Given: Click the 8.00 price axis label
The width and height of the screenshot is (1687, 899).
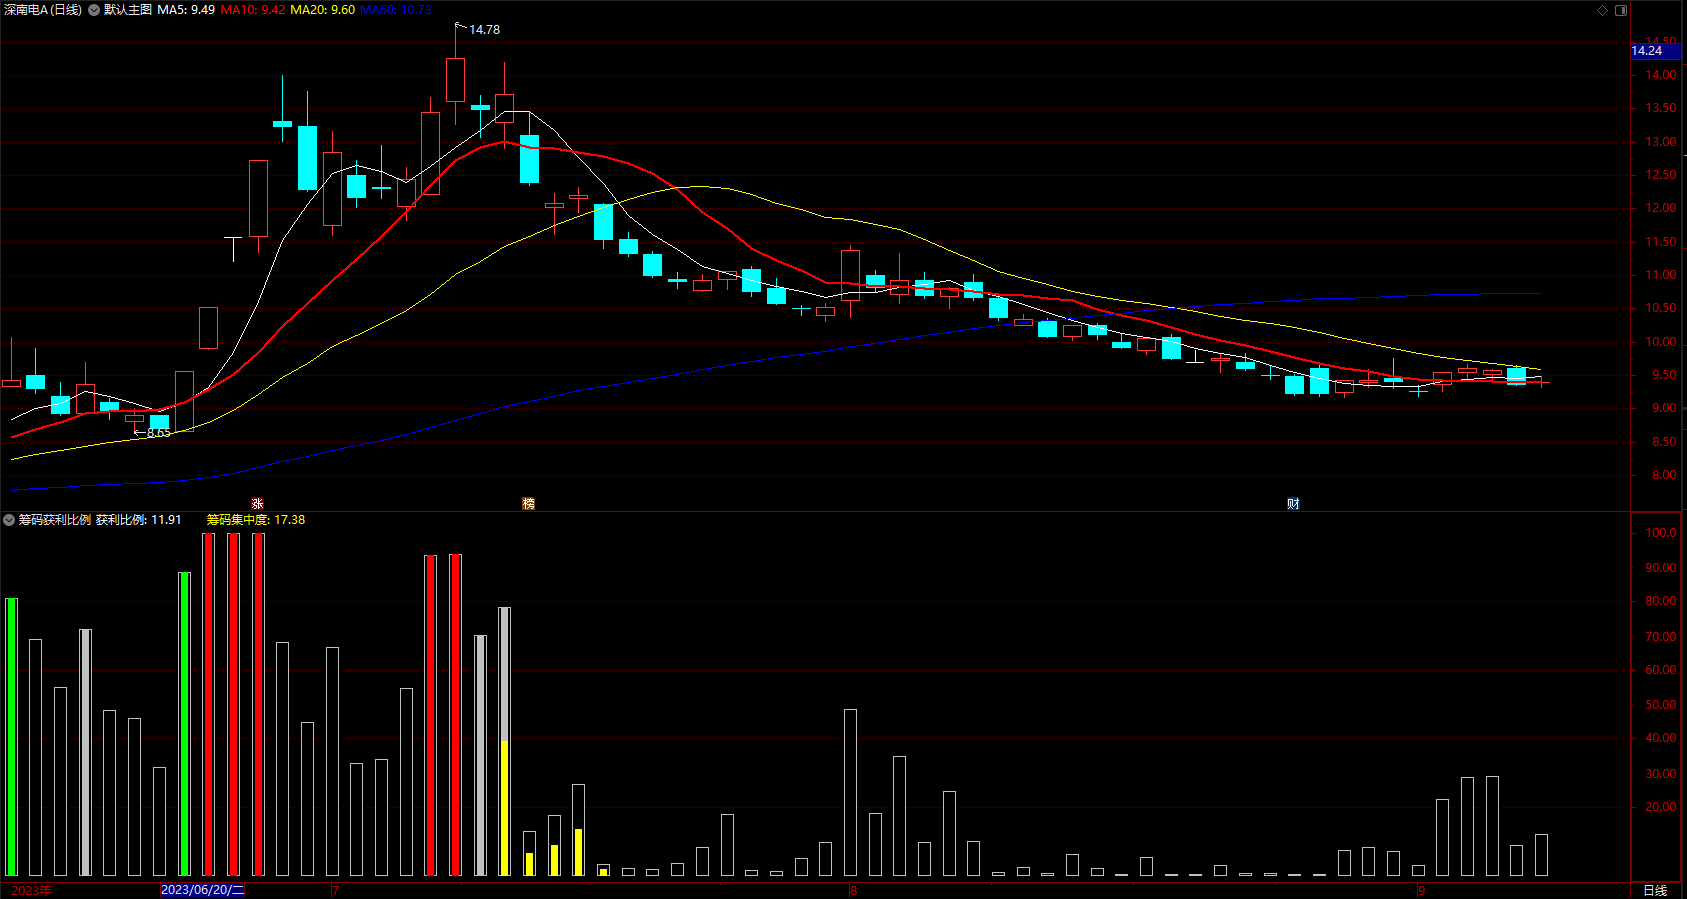Looking at the screenshot, I should (1664, 475).
